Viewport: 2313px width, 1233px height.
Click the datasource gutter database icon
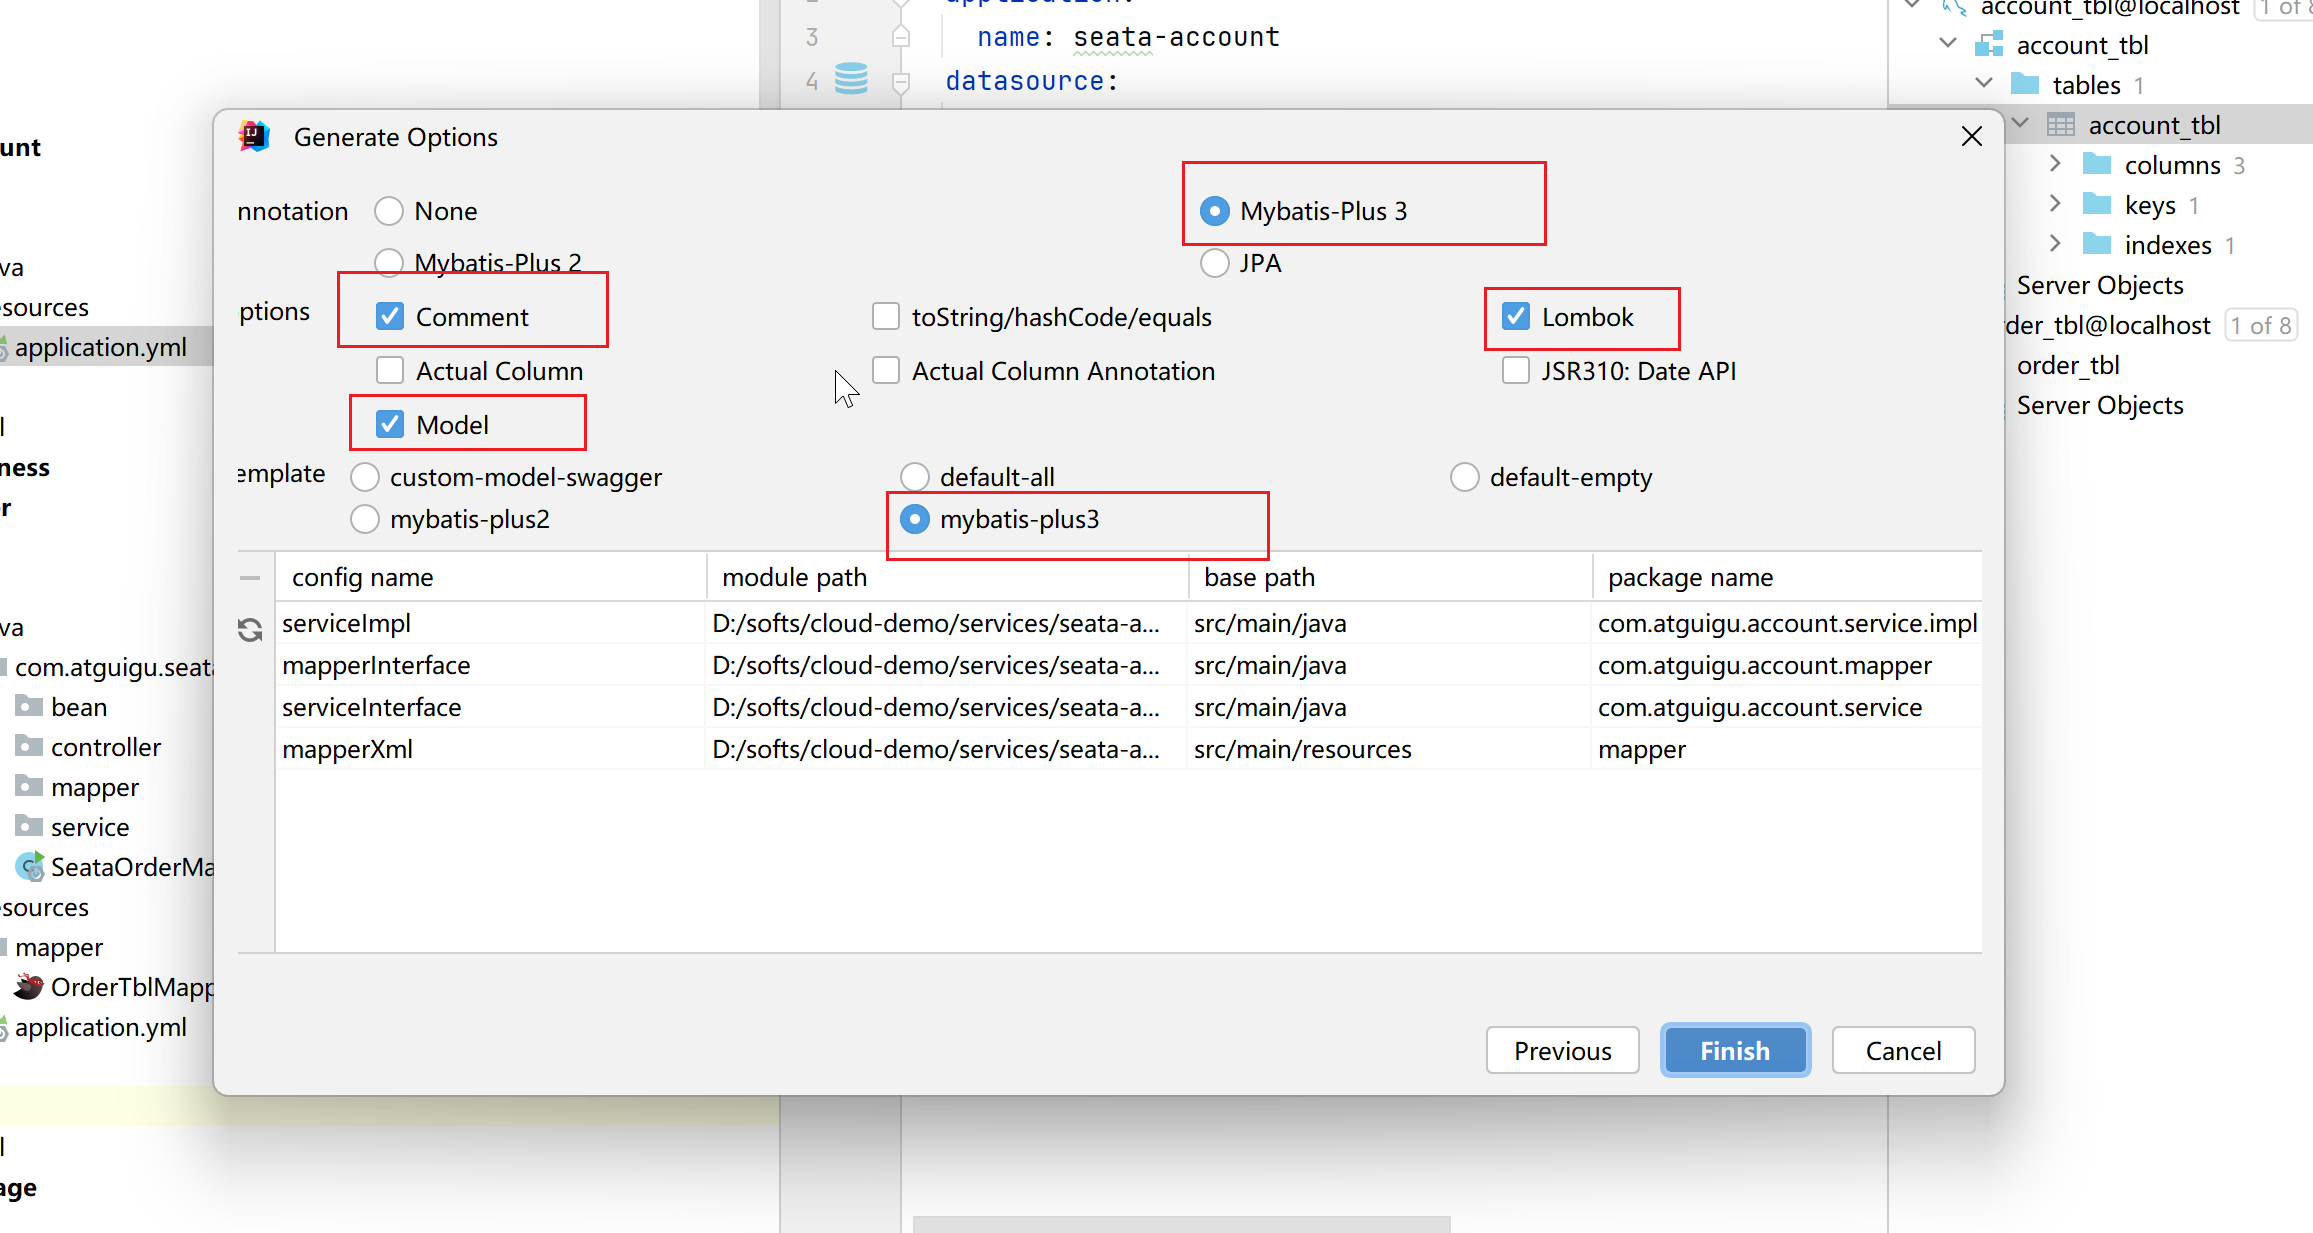tap(851, 78)
